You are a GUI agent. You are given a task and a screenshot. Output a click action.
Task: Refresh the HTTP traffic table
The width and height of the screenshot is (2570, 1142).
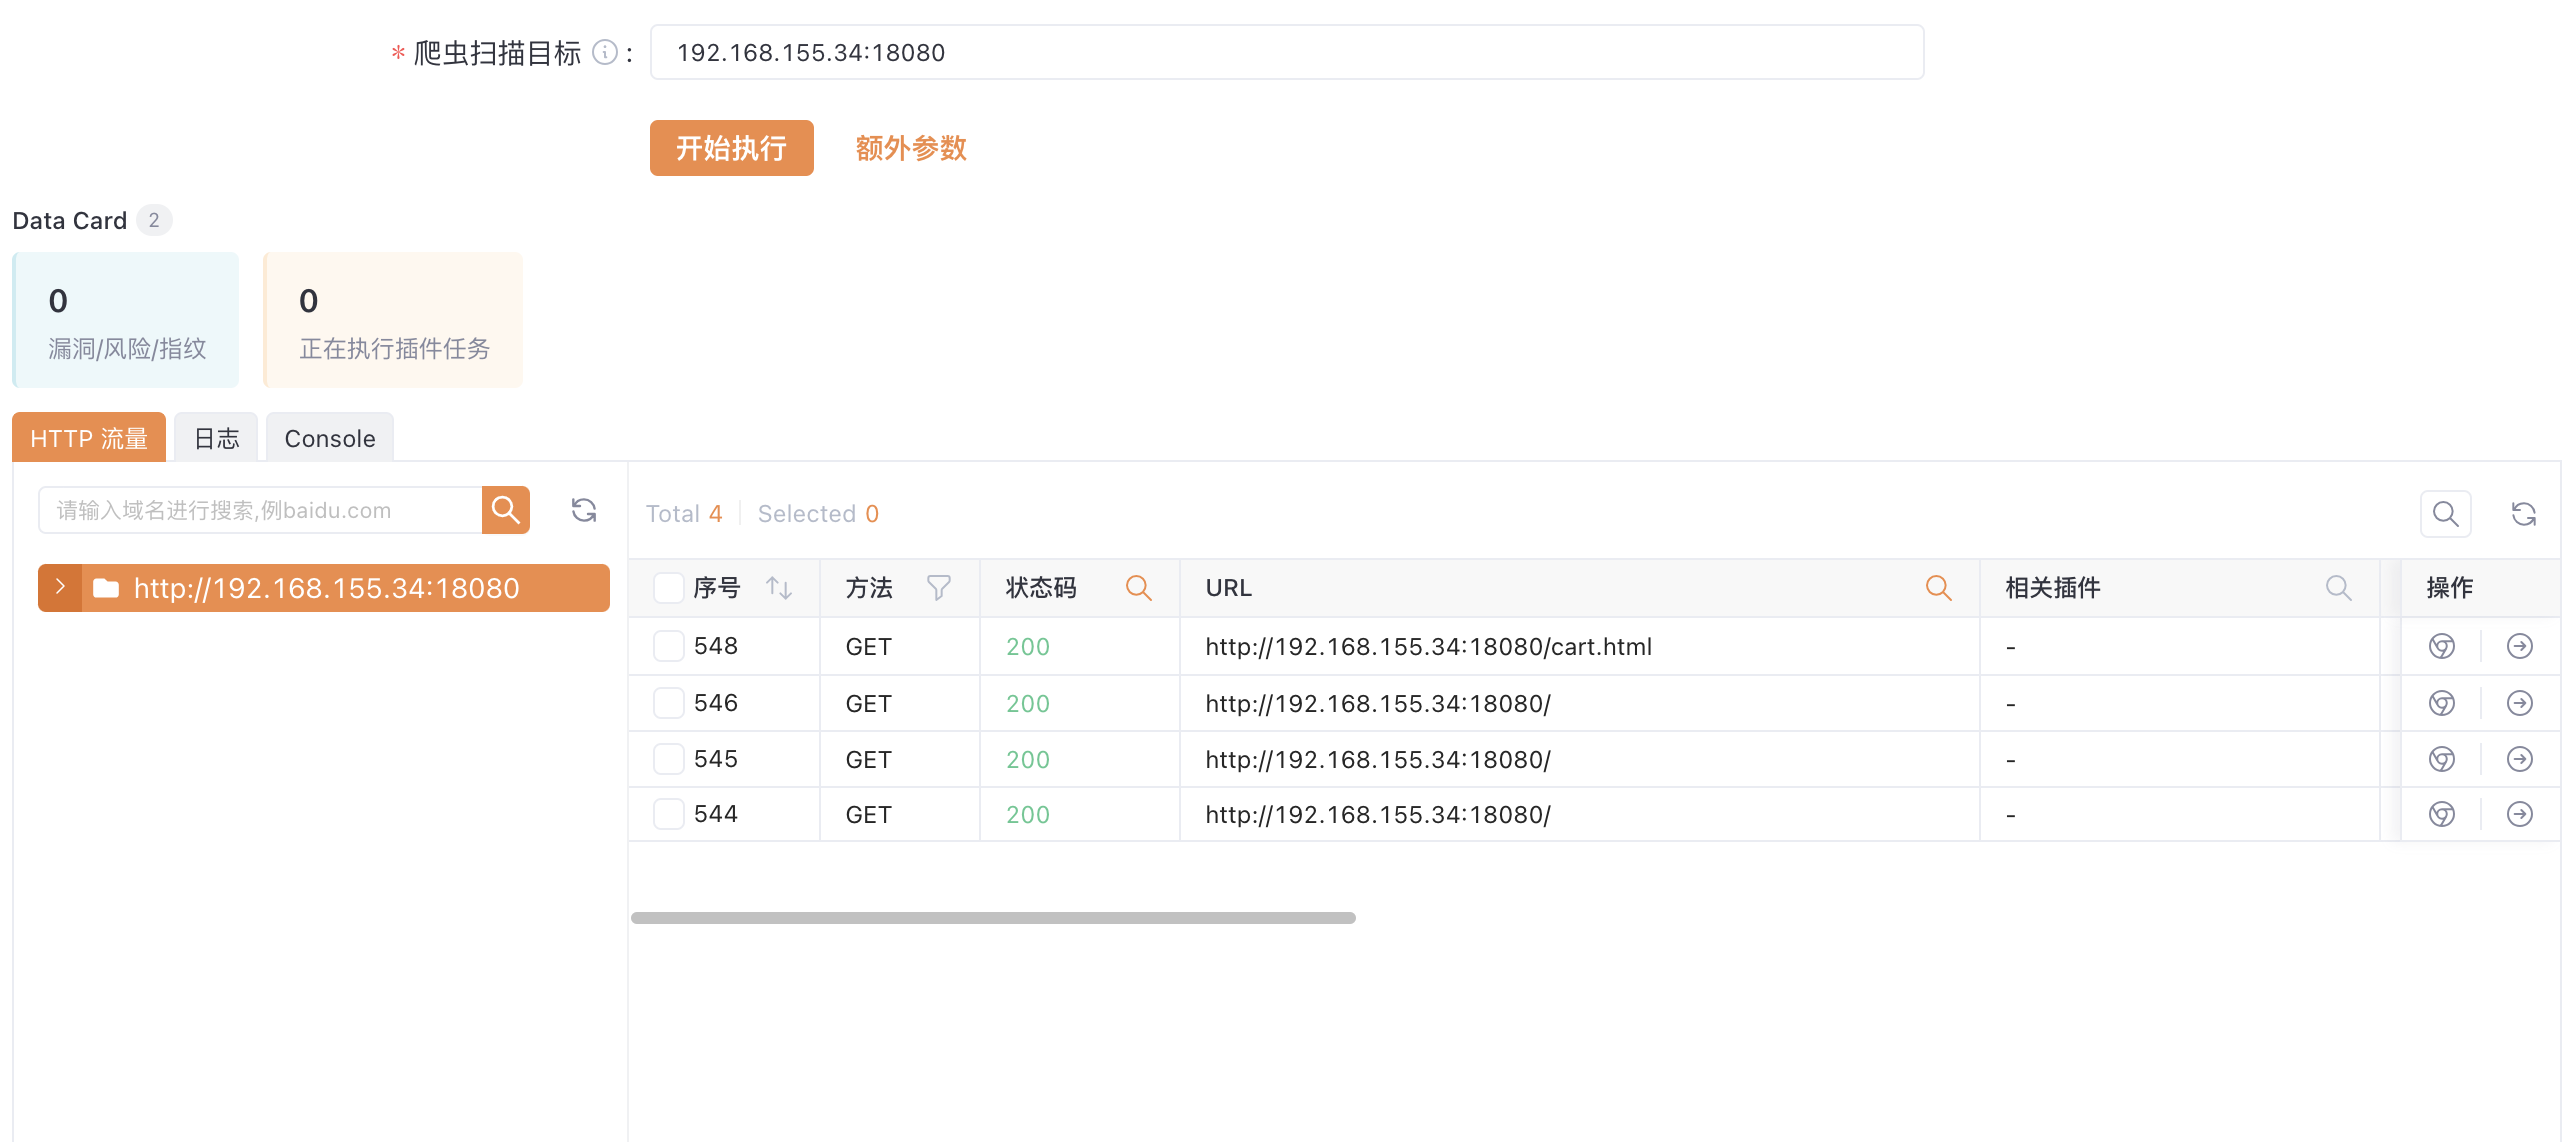[2523, 514]
